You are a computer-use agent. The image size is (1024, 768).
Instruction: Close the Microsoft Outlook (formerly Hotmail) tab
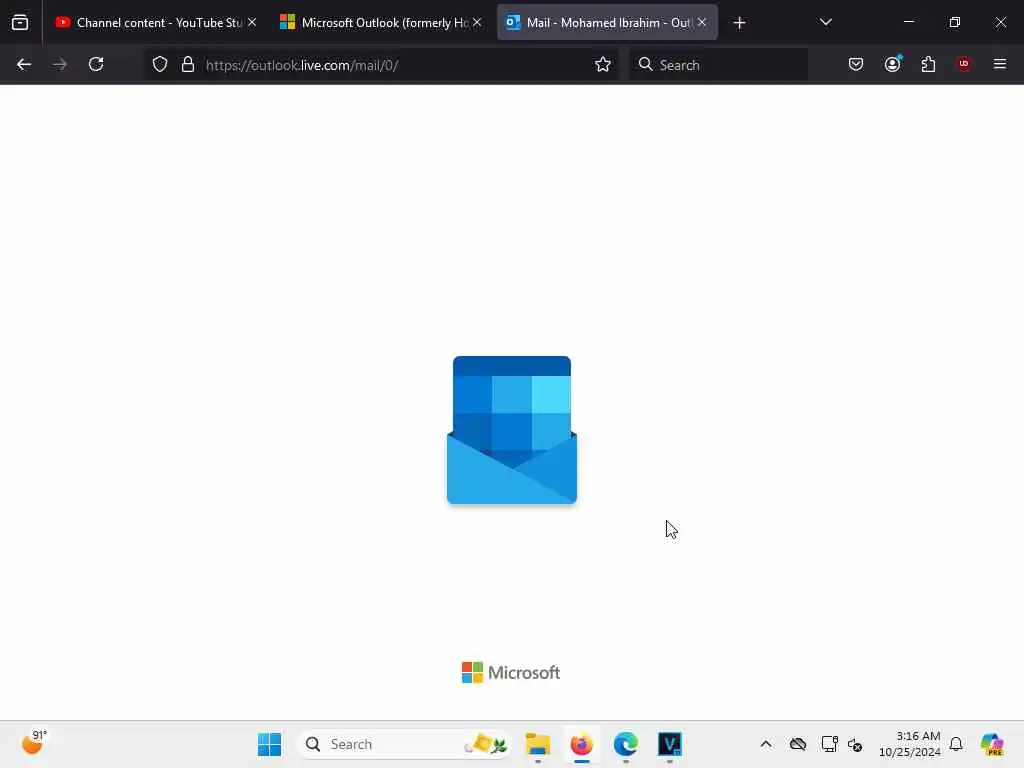tap(477, 22)
